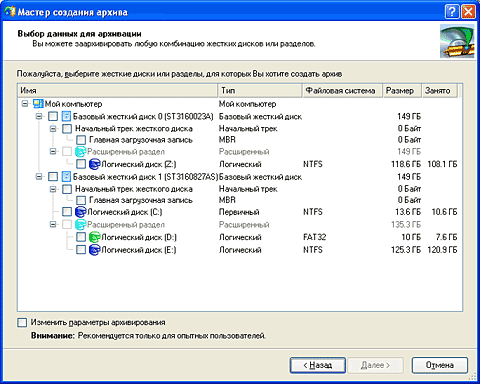Click the hard disk 0 ST3160023A drive icon

click(67, 116)
